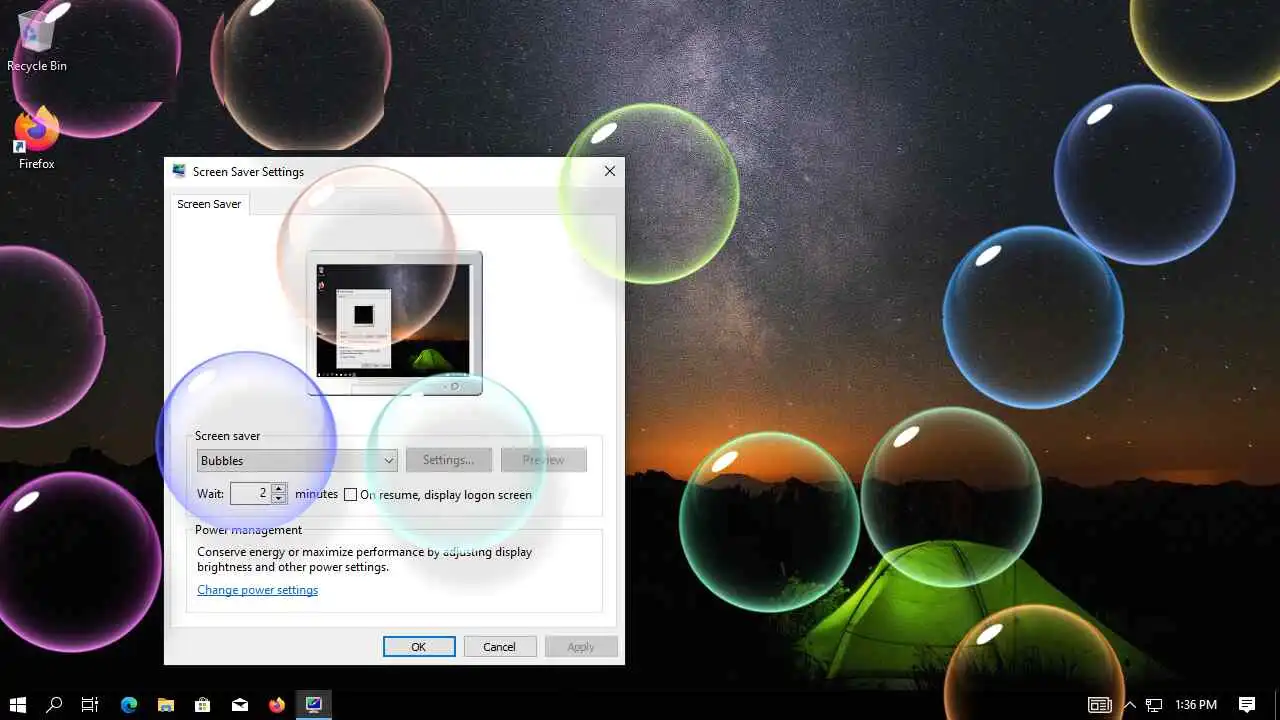
Task: Click the Apply button
Action: click(x=581, y=647)
